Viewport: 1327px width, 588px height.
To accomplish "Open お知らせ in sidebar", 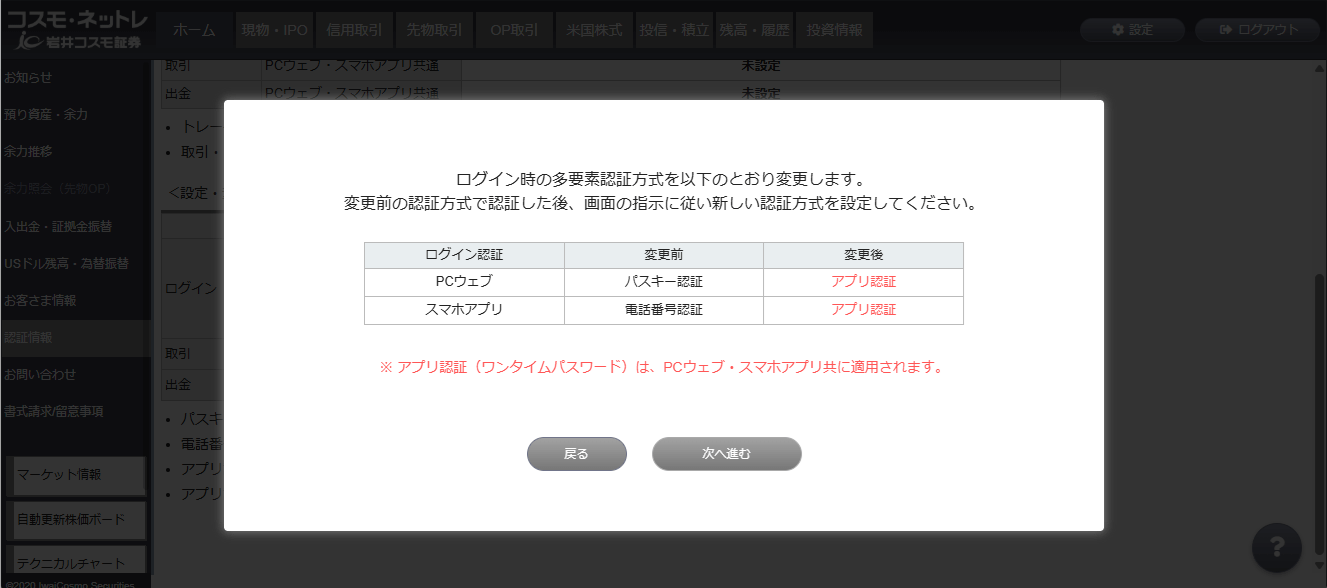I will (x=28, y=77).
